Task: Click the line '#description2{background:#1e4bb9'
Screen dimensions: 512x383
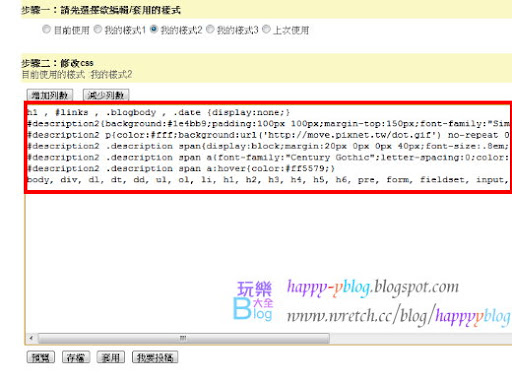Action: point(269,124)
